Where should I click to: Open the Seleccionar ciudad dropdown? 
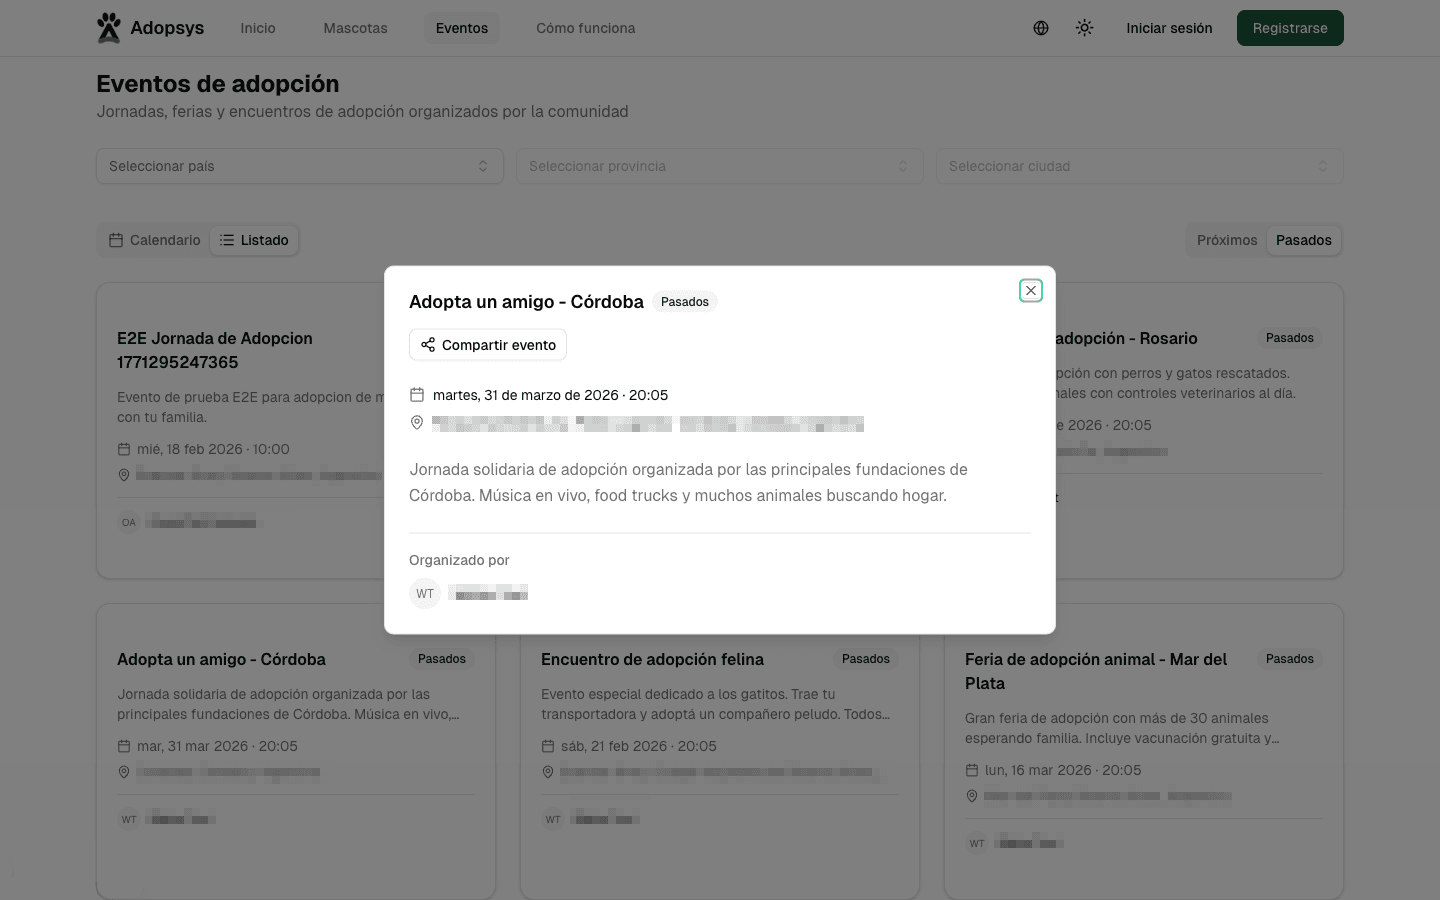pos(1139,166)
